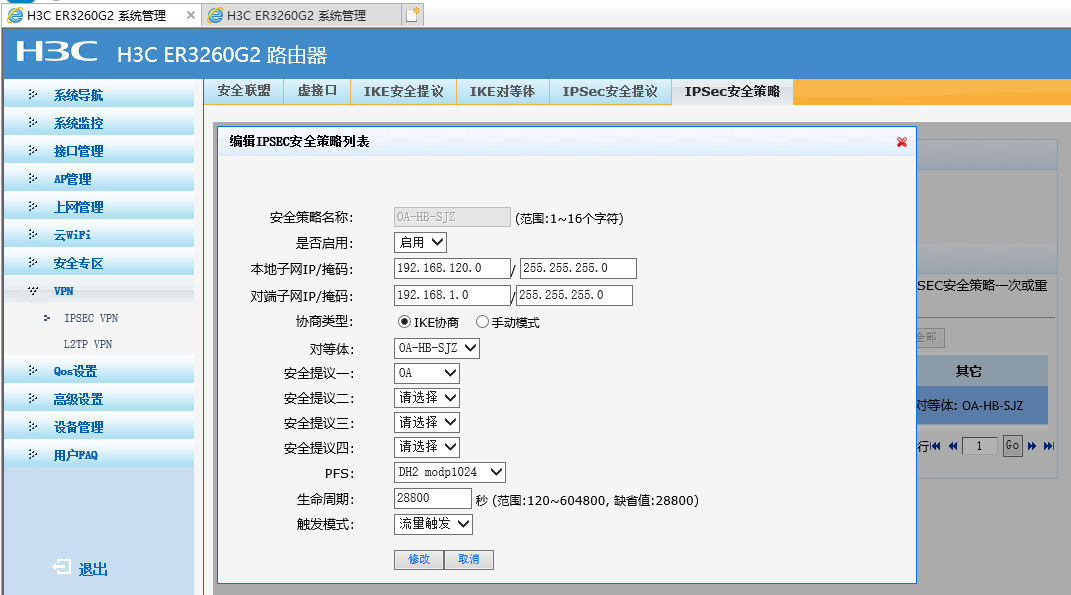Select IKE协商 negotiation type
Viewport: 1071px width, 595px height.
404,322
